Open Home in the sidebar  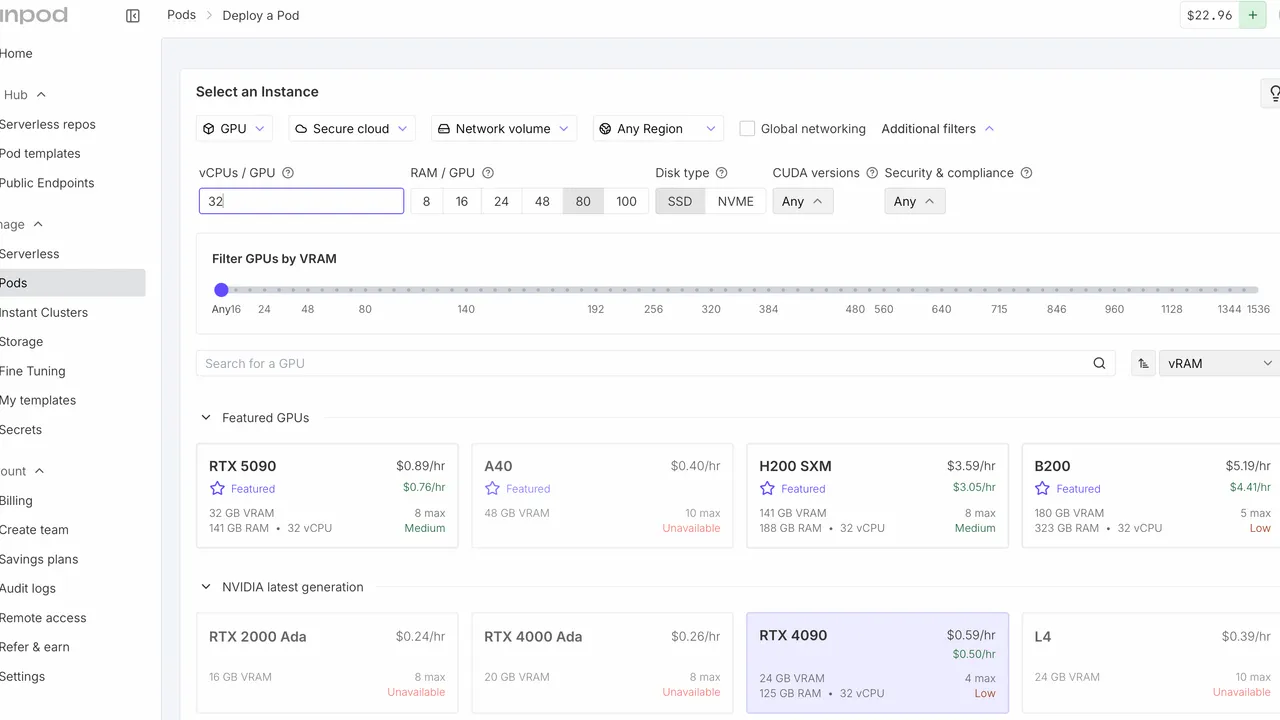16,54
